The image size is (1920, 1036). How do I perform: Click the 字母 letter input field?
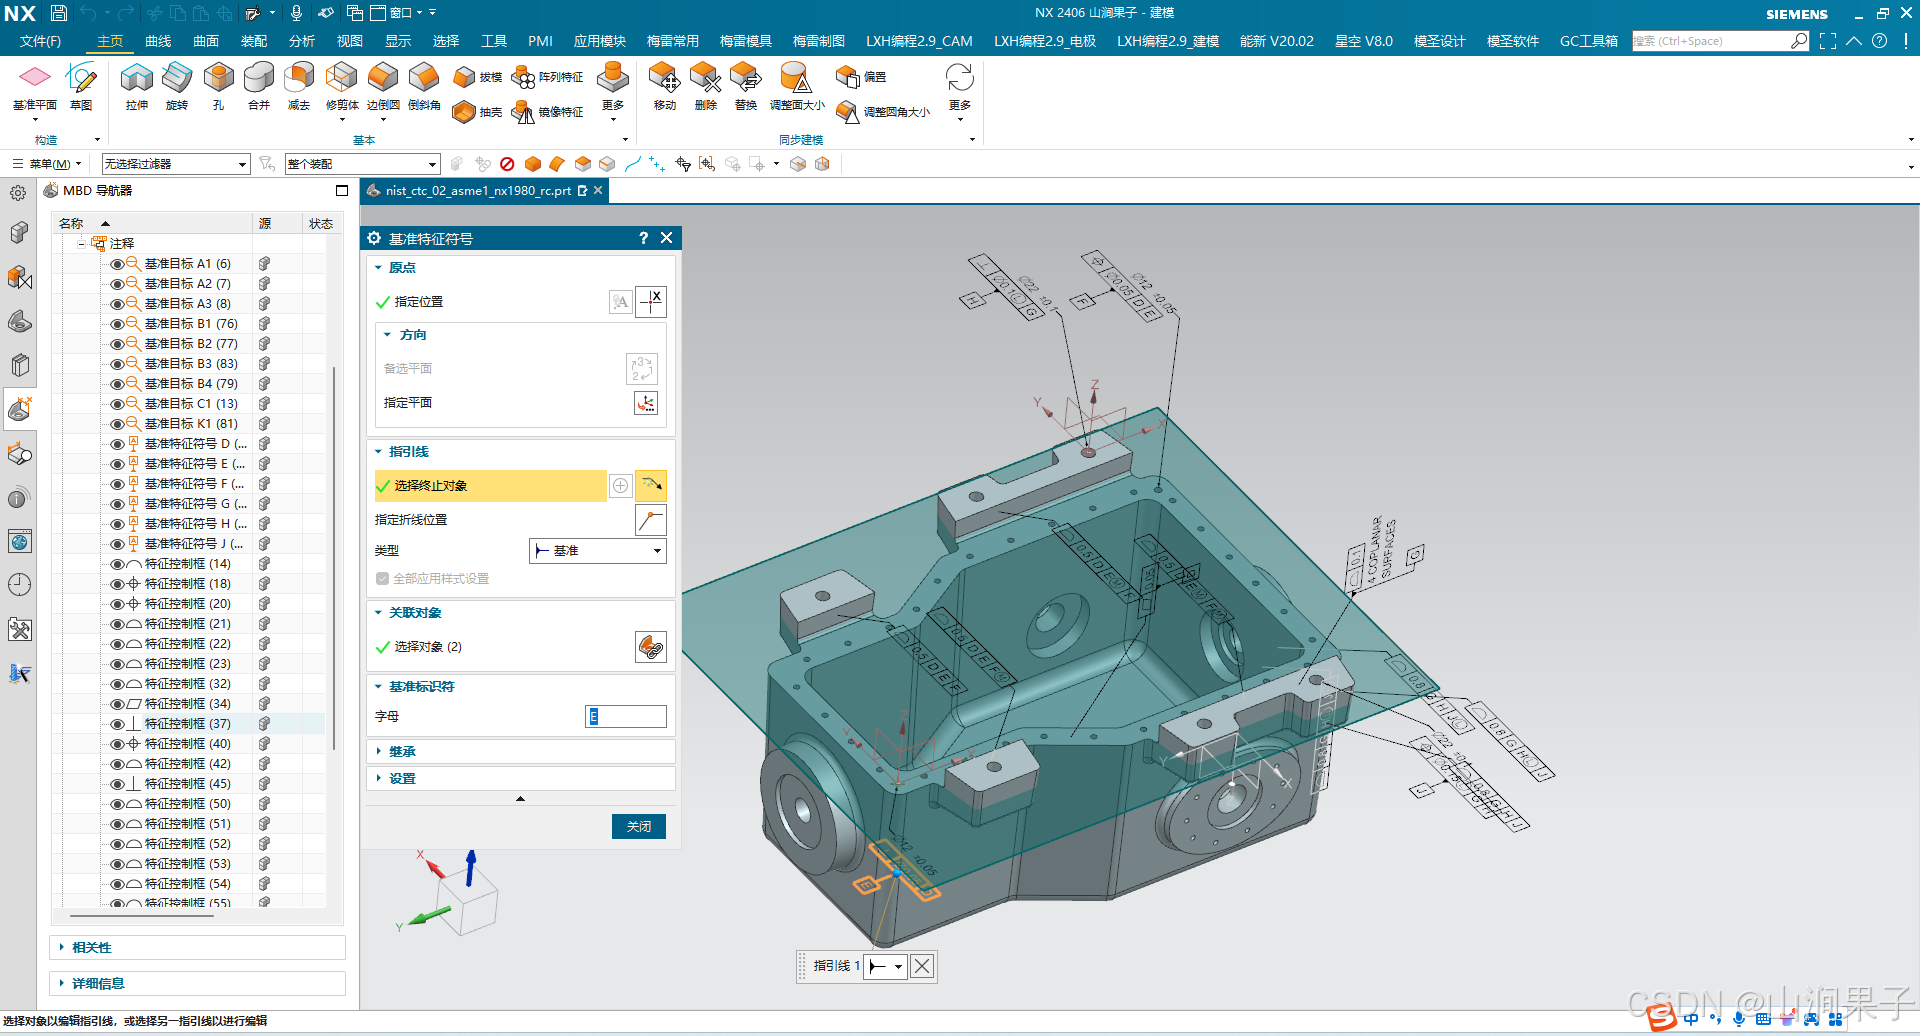(x=626, y=716)
